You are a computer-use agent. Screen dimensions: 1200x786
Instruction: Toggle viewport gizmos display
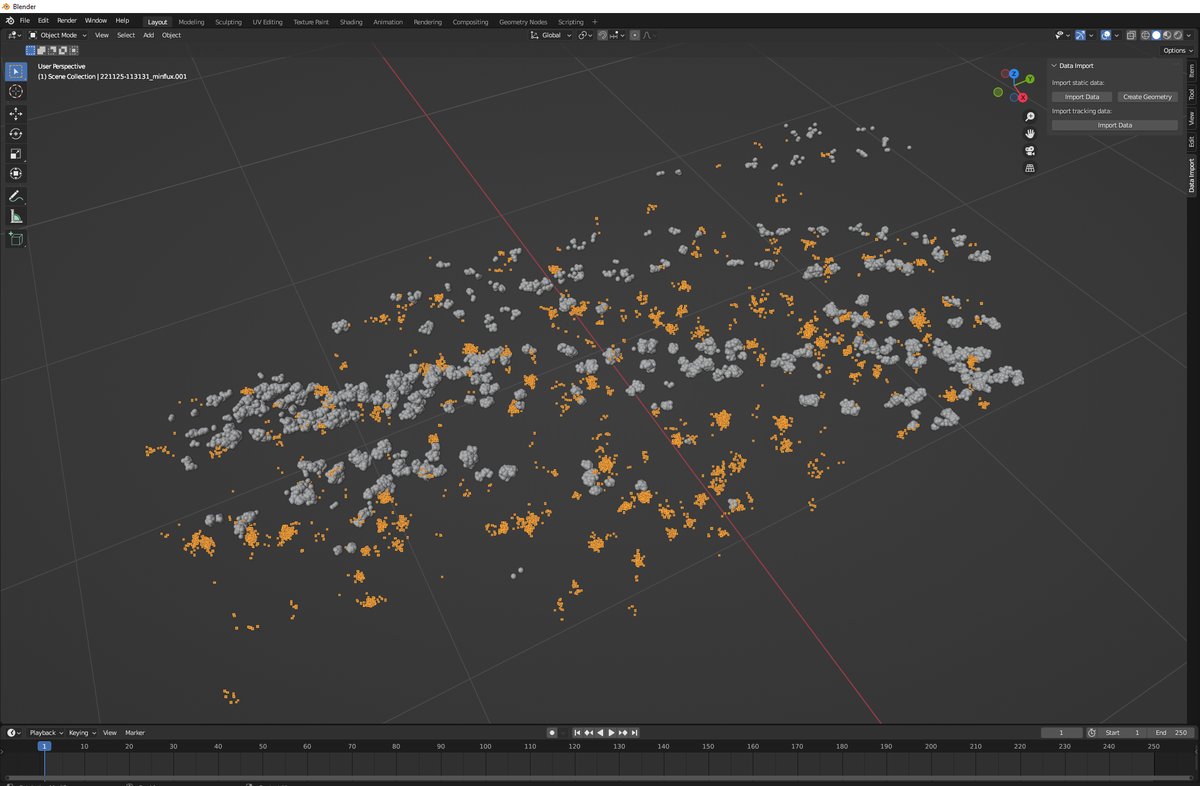click(1080, 35)
